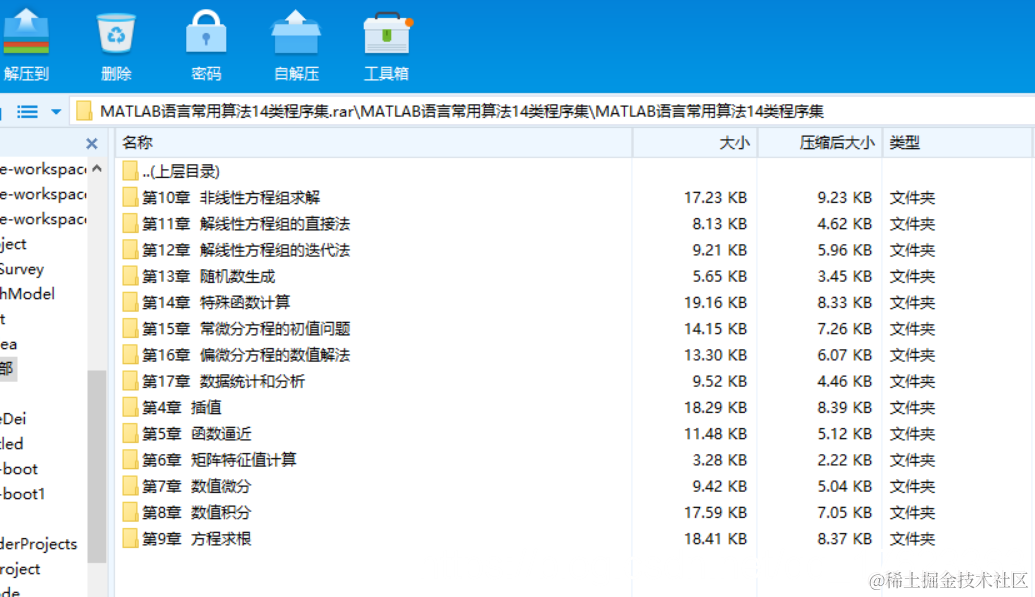Click folder icon of 第4章 插值
Viewport: 1035px width, 597px height.
(130, 407)
